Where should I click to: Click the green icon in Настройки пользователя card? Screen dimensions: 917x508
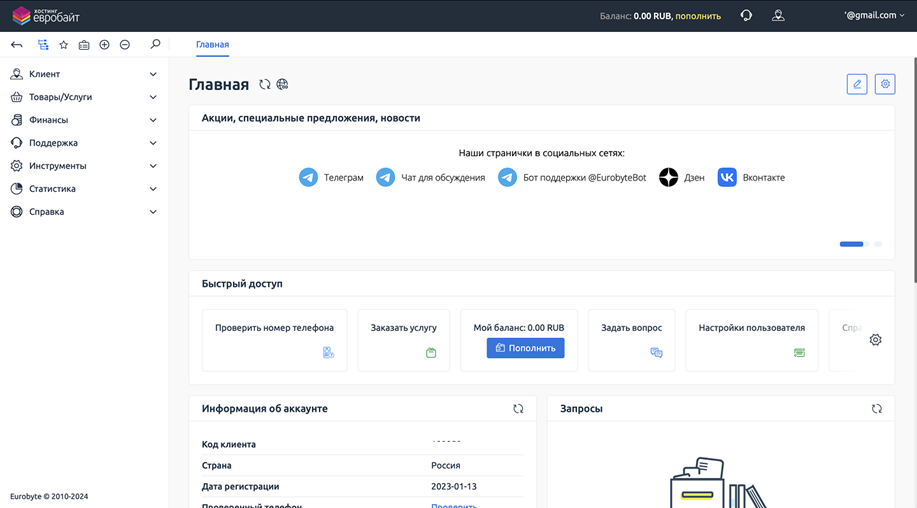(799, 353)
